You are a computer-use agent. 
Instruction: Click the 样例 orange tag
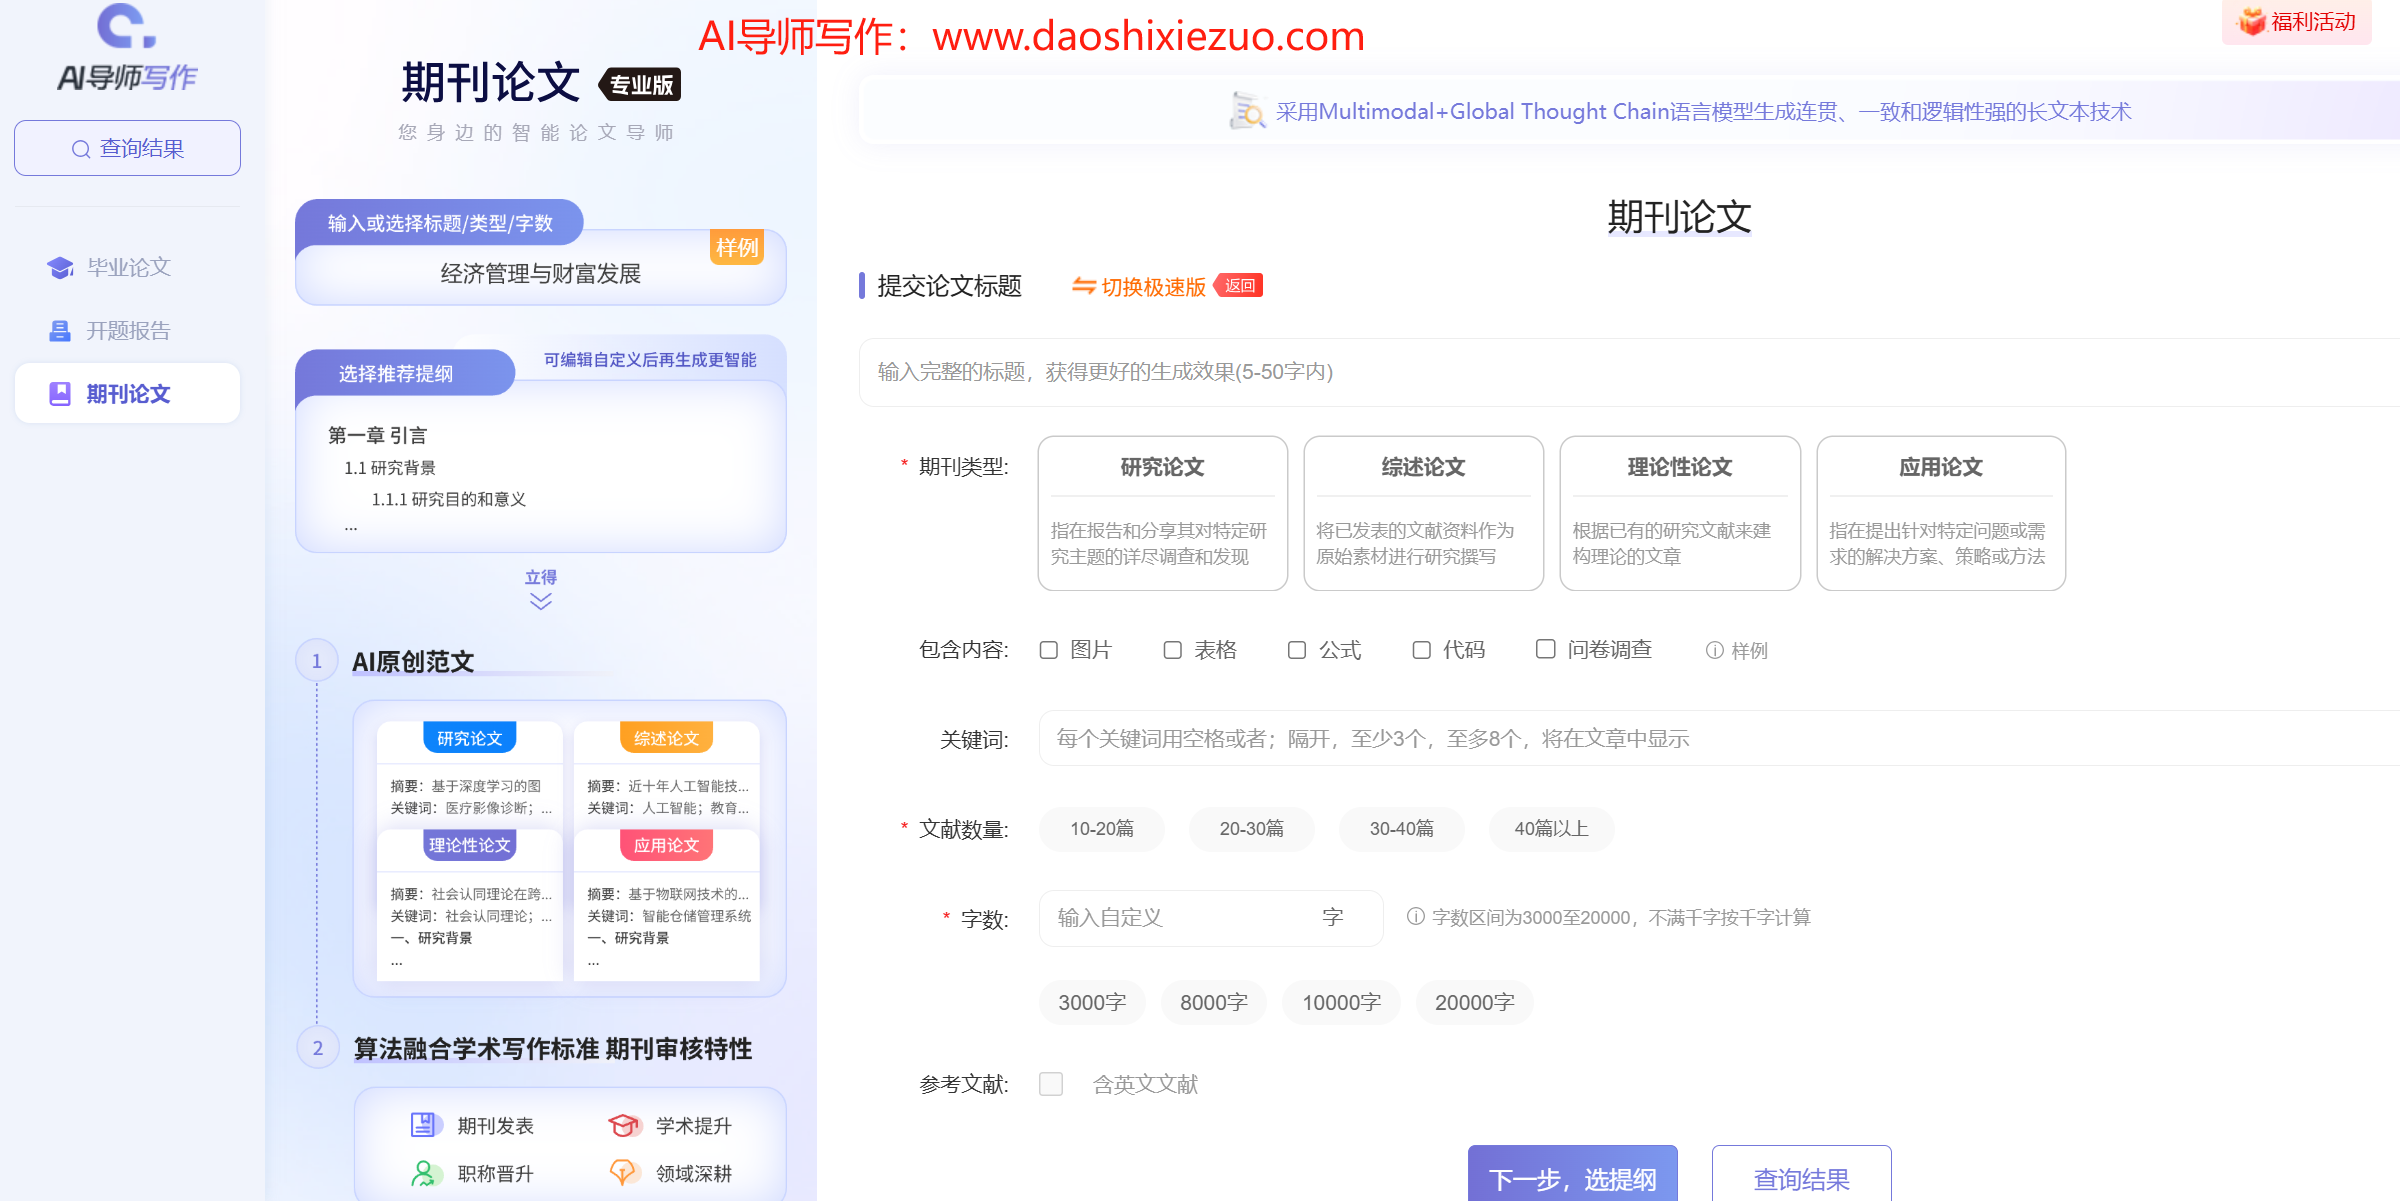pos(737,247)
